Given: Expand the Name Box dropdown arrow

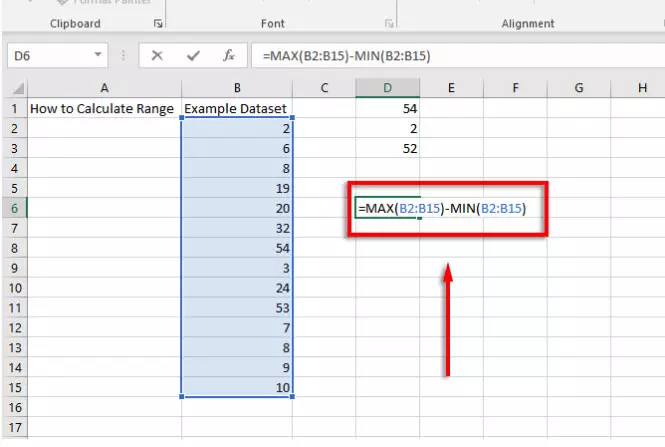Looking at the screenshot, I should (x=98, y=55).
